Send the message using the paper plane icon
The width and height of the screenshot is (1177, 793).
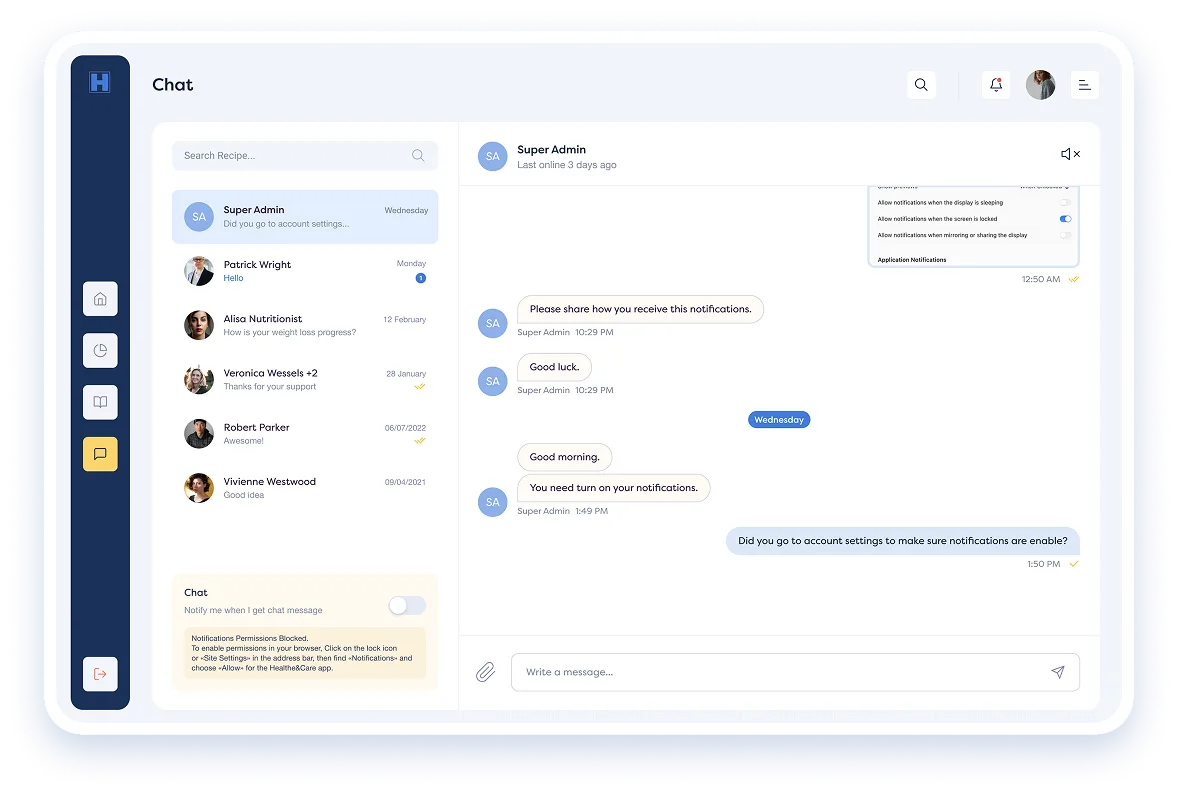point(1059,672)
